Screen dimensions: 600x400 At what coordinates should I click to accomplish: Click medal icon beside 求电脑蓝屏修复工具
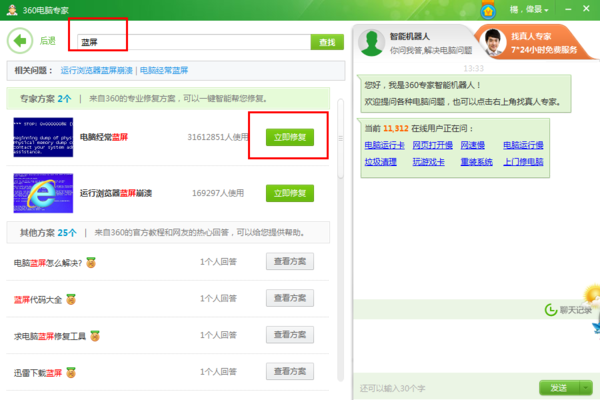coord(95,336)
